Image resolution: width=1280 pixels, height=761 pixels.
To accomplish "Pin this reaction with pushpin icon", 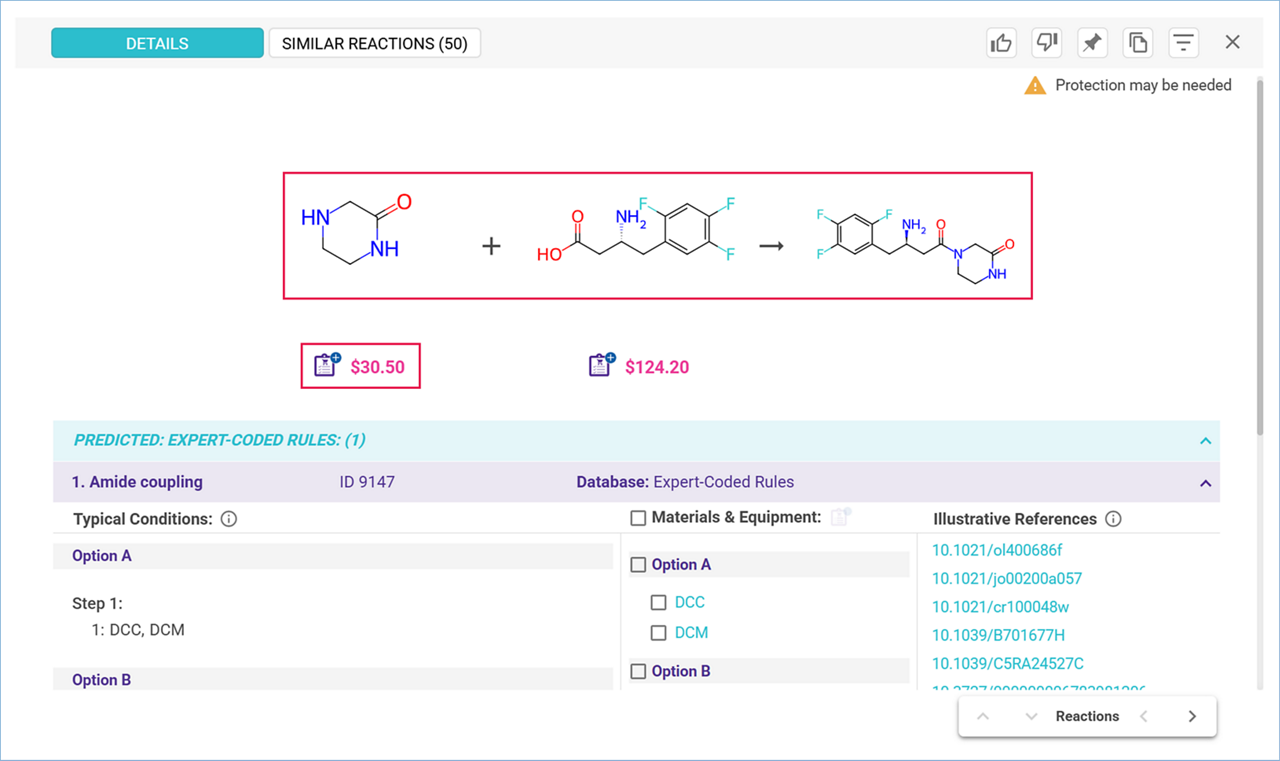I will (x=1092, y=42).
